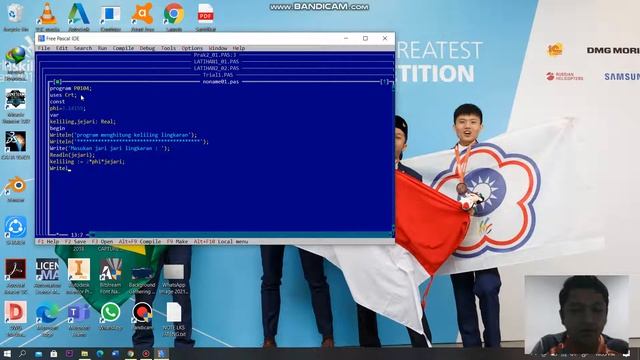Open the Autodesk Inventor desktop icon
This screenshot has width=640, height=360.
(x=79, y=276)
